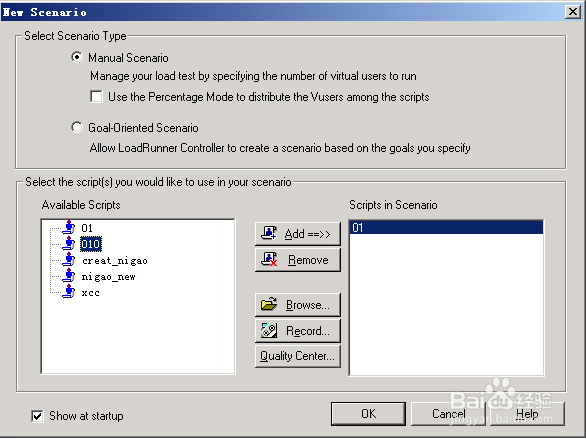
Task: Open Help for this dialog
Action: click(527, 414)
